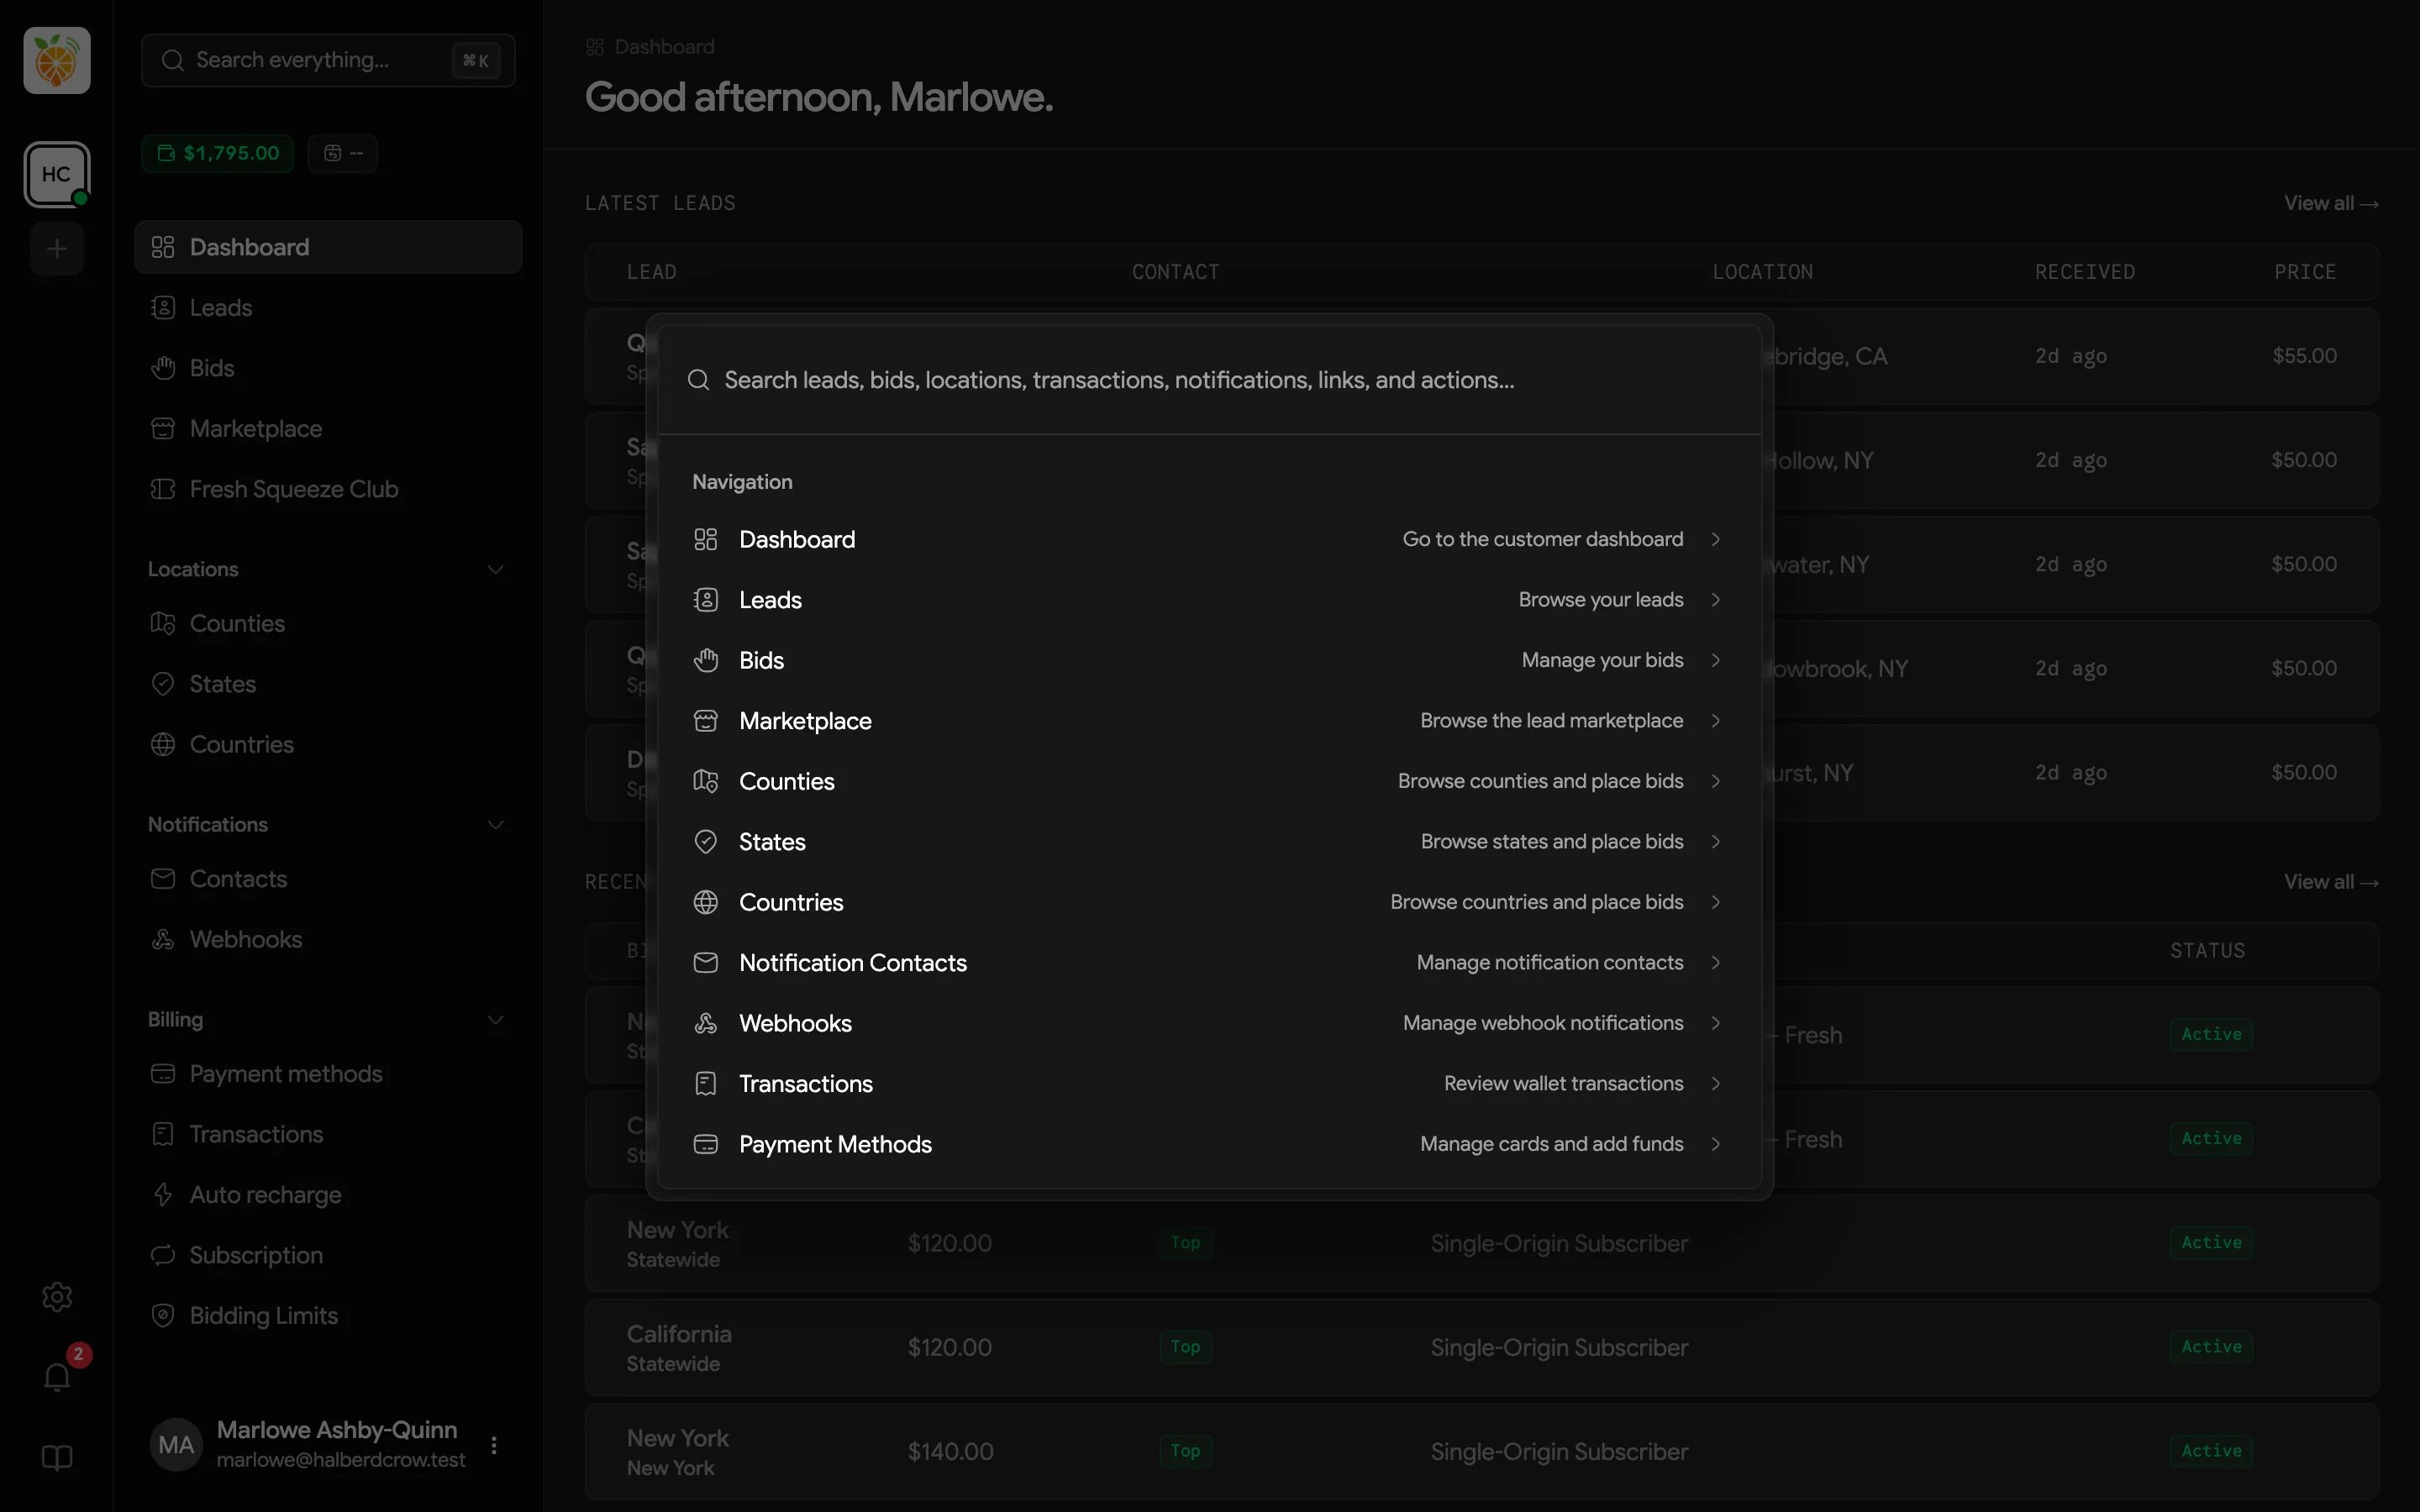Screen dimensions: 2420x1512
Task: Collapse the Locations sidebar section
Action: click(495, 569)
